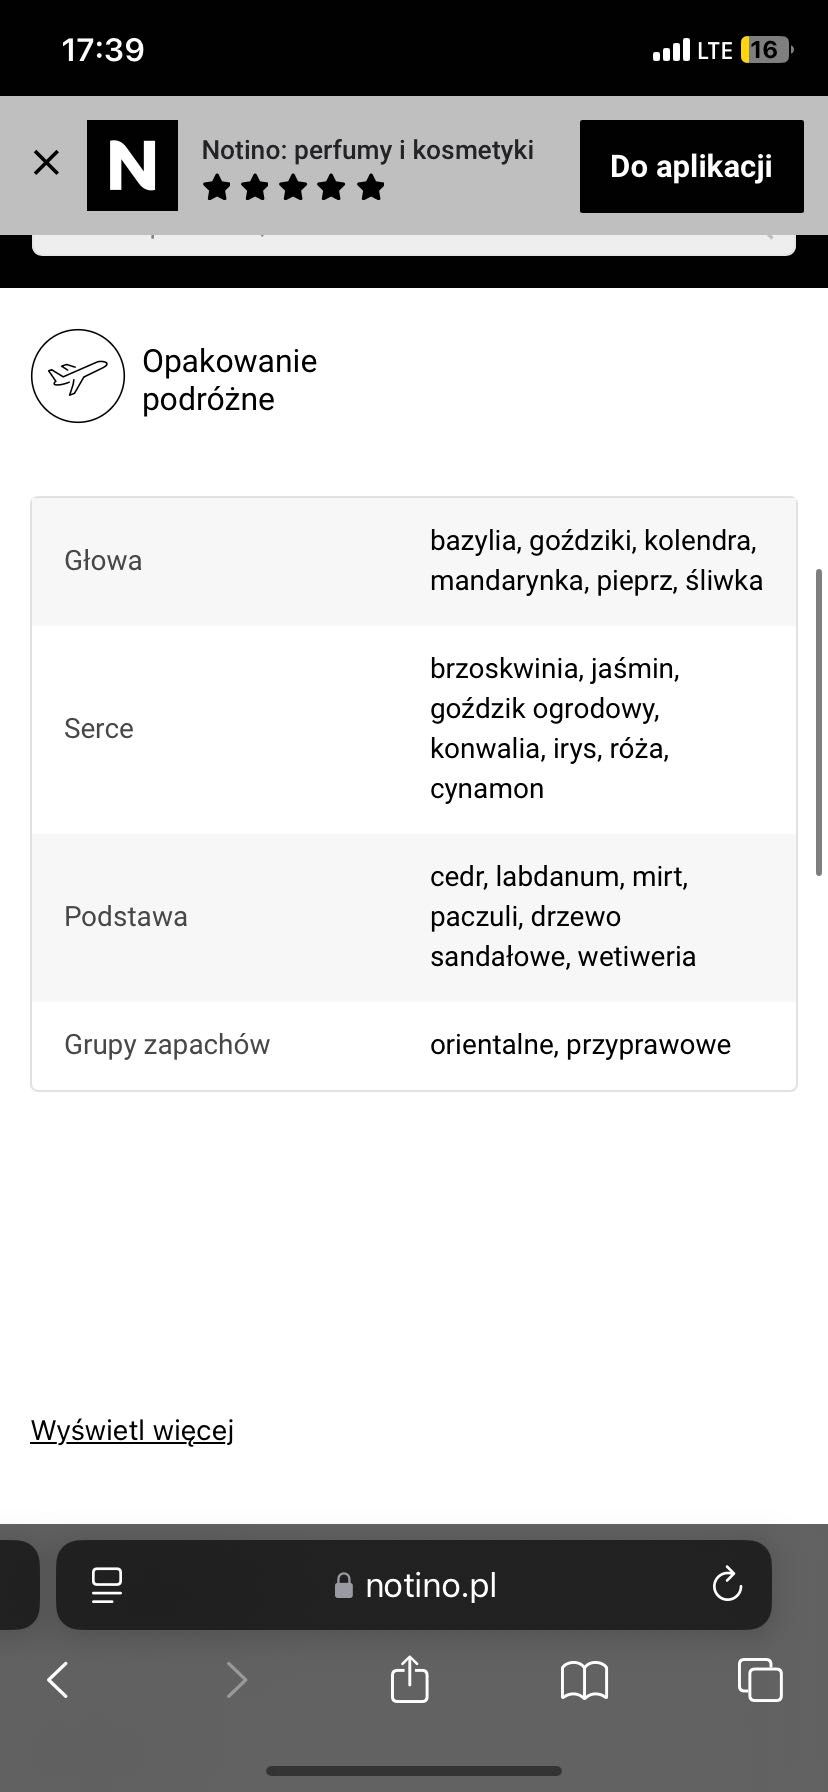Show open tabs with the tabs icon

click(760, 1679)
